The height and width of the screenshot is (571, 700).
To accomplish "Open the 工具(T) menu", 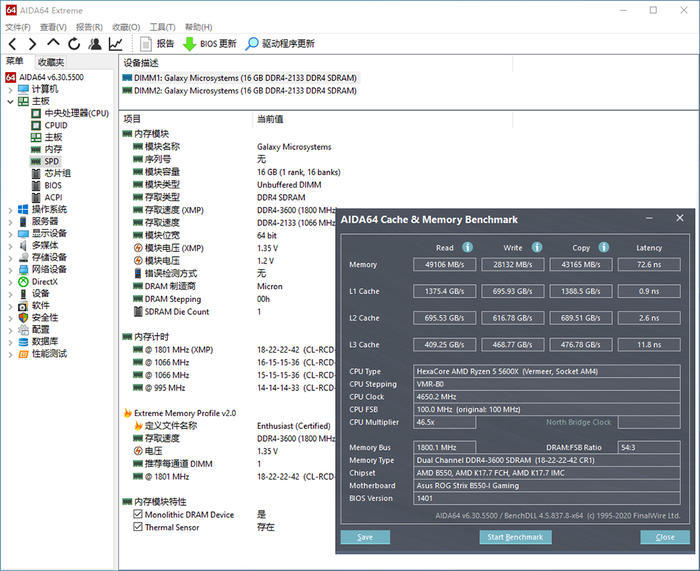I will (162, 27).
